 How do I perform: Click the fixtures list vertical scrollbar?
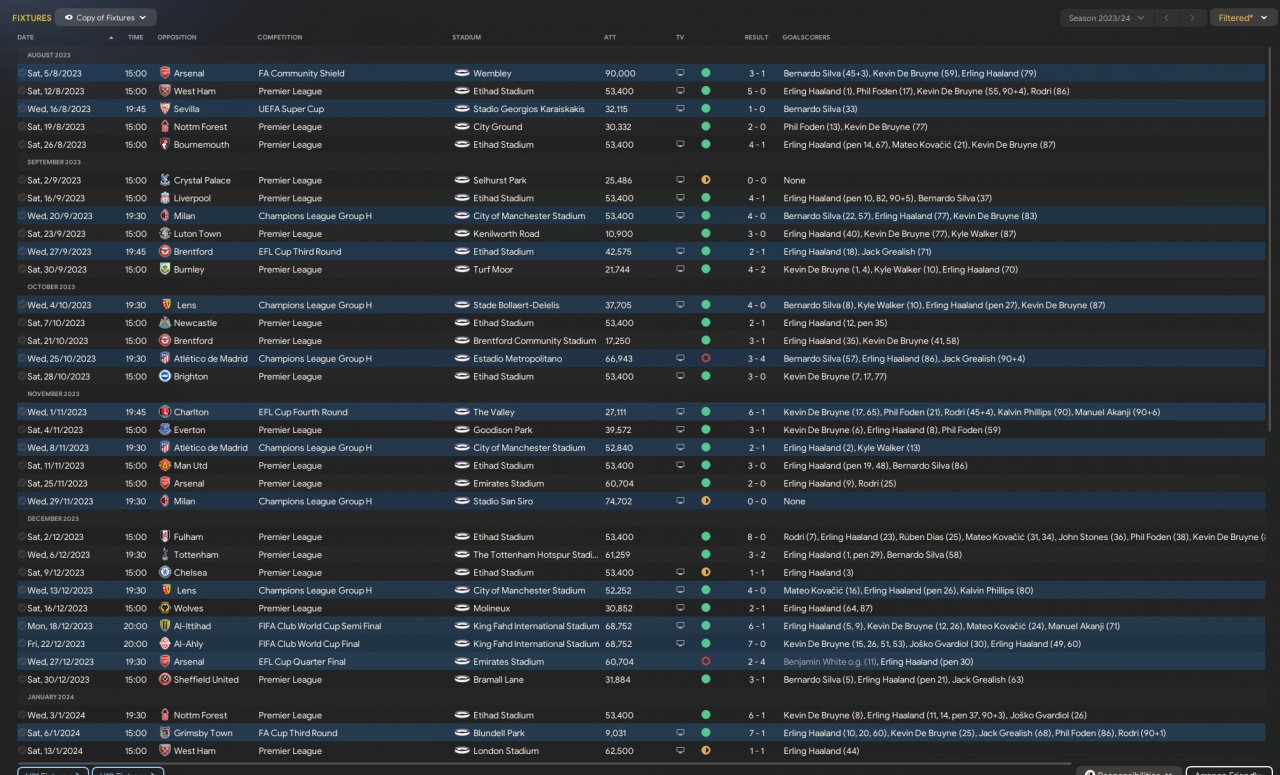(x=1272, y=240)
